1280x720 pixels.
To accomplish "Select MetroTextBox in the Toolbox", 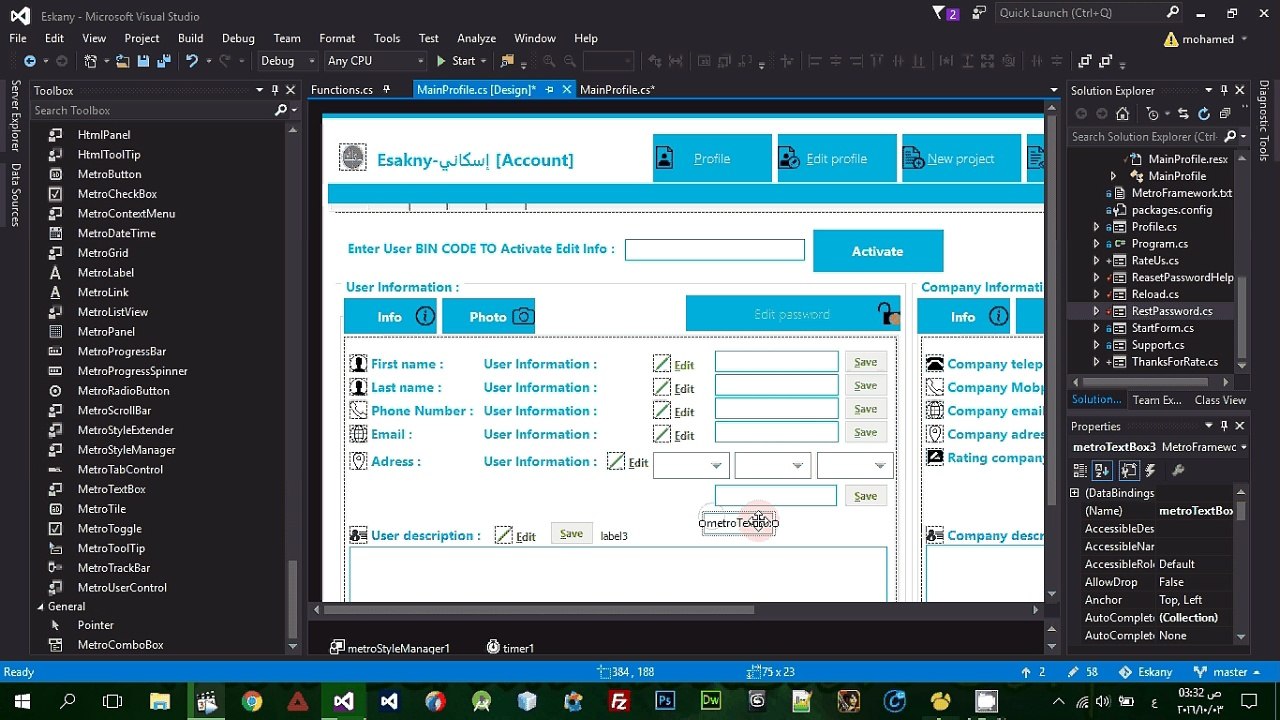I will [x=111, y=489].
